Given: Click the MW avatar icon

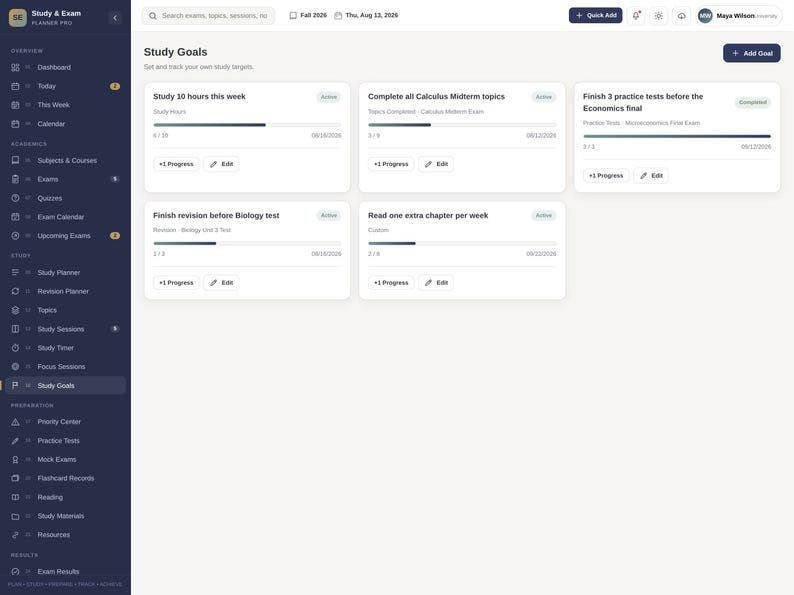Looking at the screenshot, I should click(x=705, y=16).
